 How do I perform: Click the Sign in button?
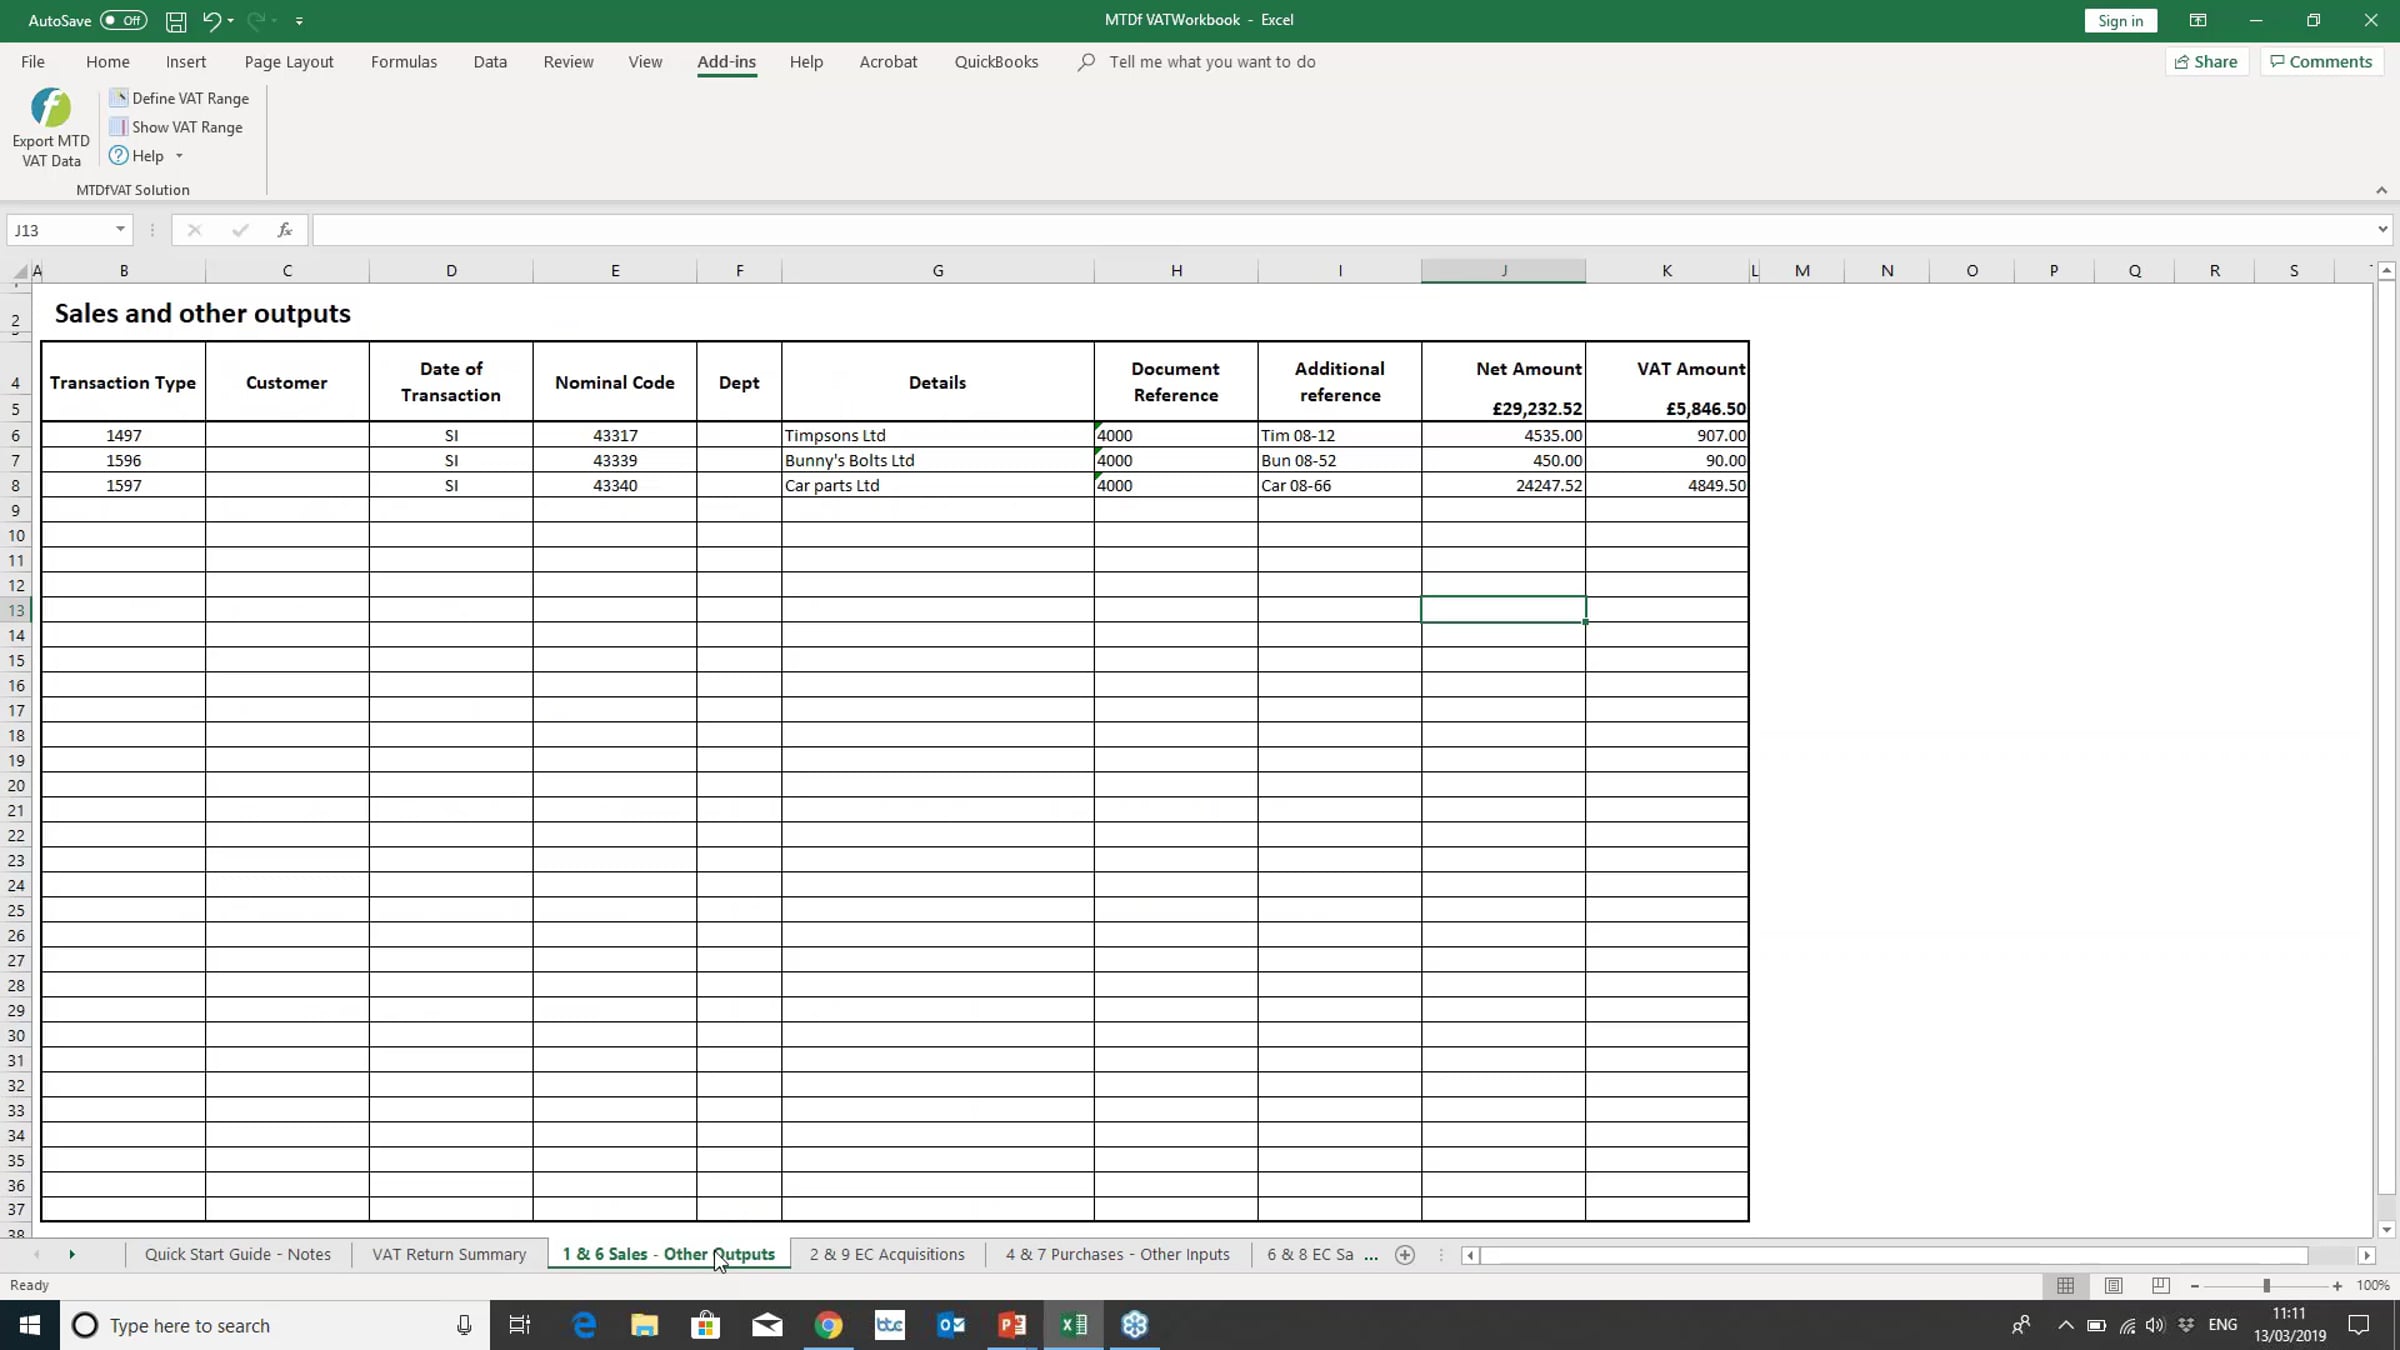(2120, 21)
